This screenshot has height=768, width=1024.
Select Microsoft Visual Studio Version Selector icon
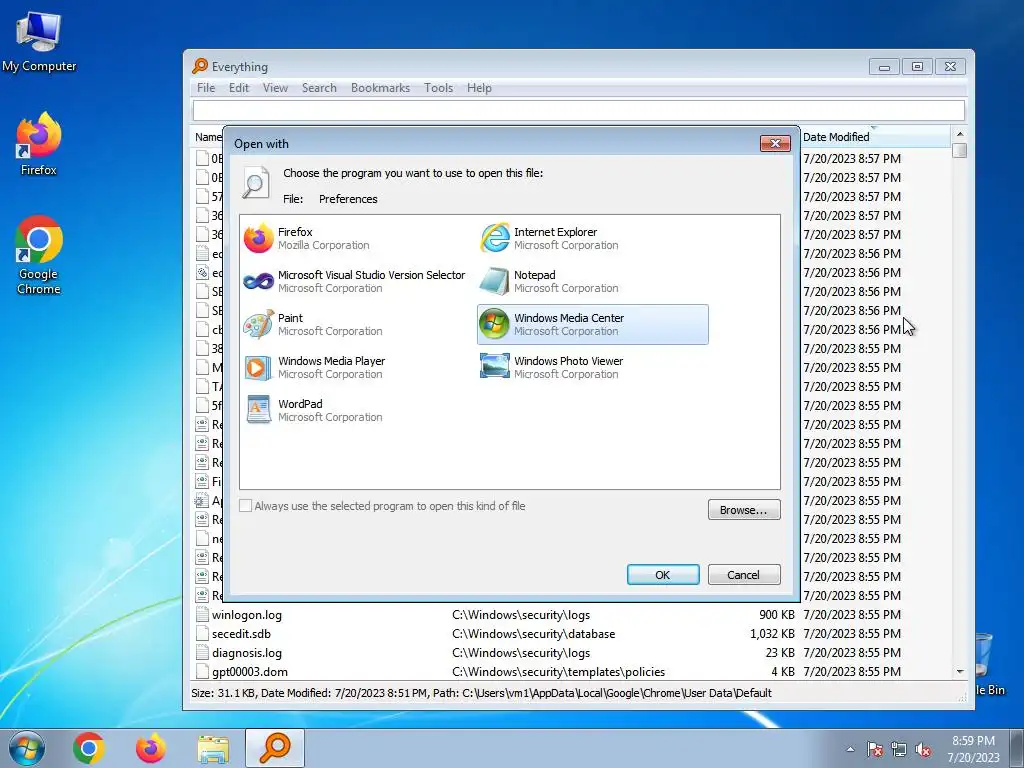[x=258, y=281]
